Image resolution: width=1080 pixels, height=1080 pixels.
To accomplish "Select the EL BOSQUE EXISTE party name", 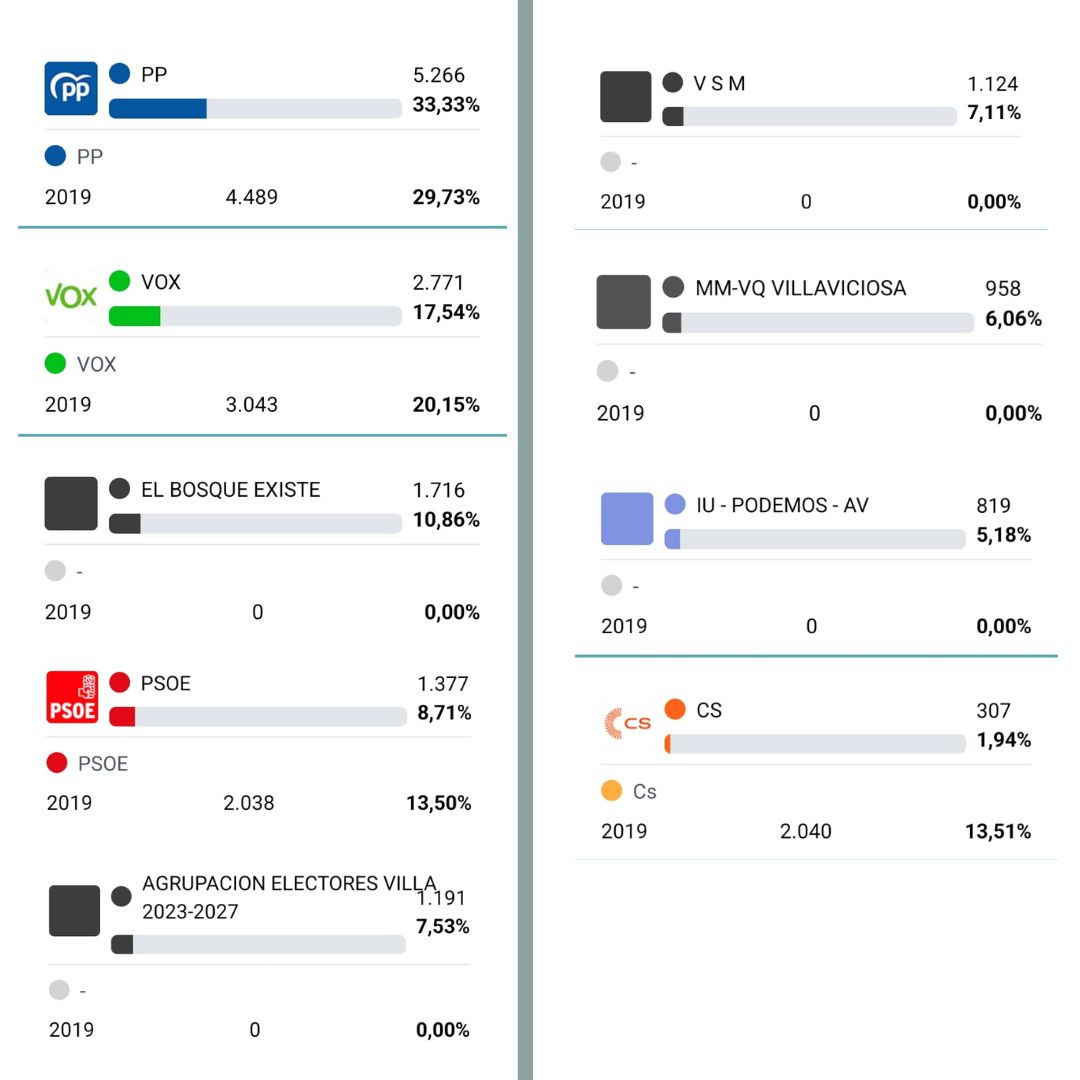I will [x=230, y=489].
